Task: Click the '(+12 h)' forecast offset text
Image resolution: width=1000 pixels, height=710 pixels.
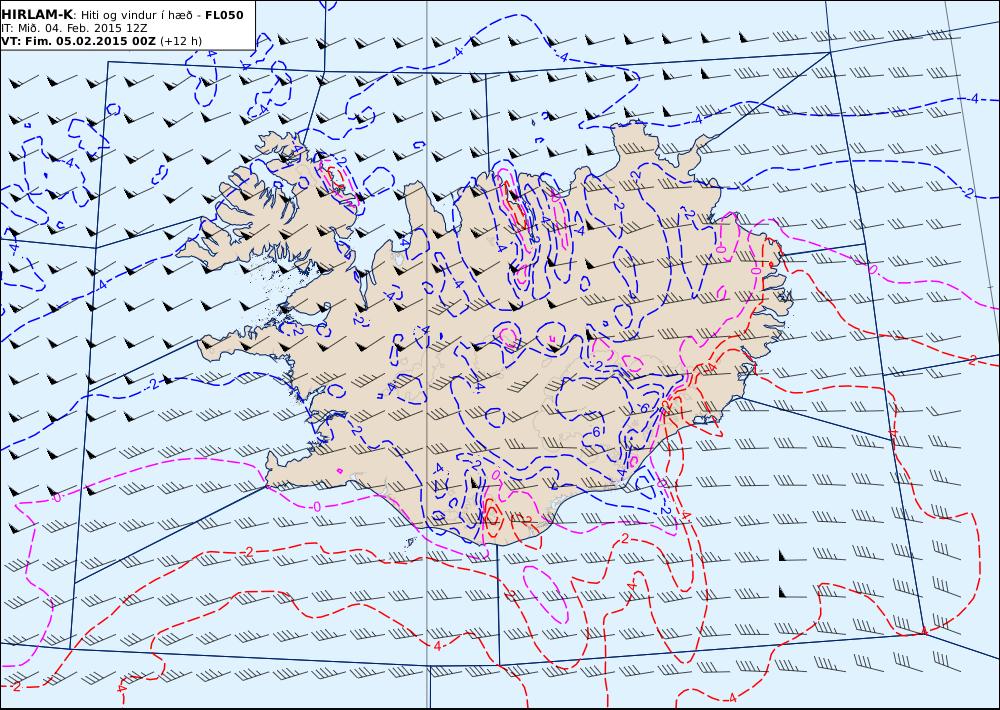Action: [180, 41]
